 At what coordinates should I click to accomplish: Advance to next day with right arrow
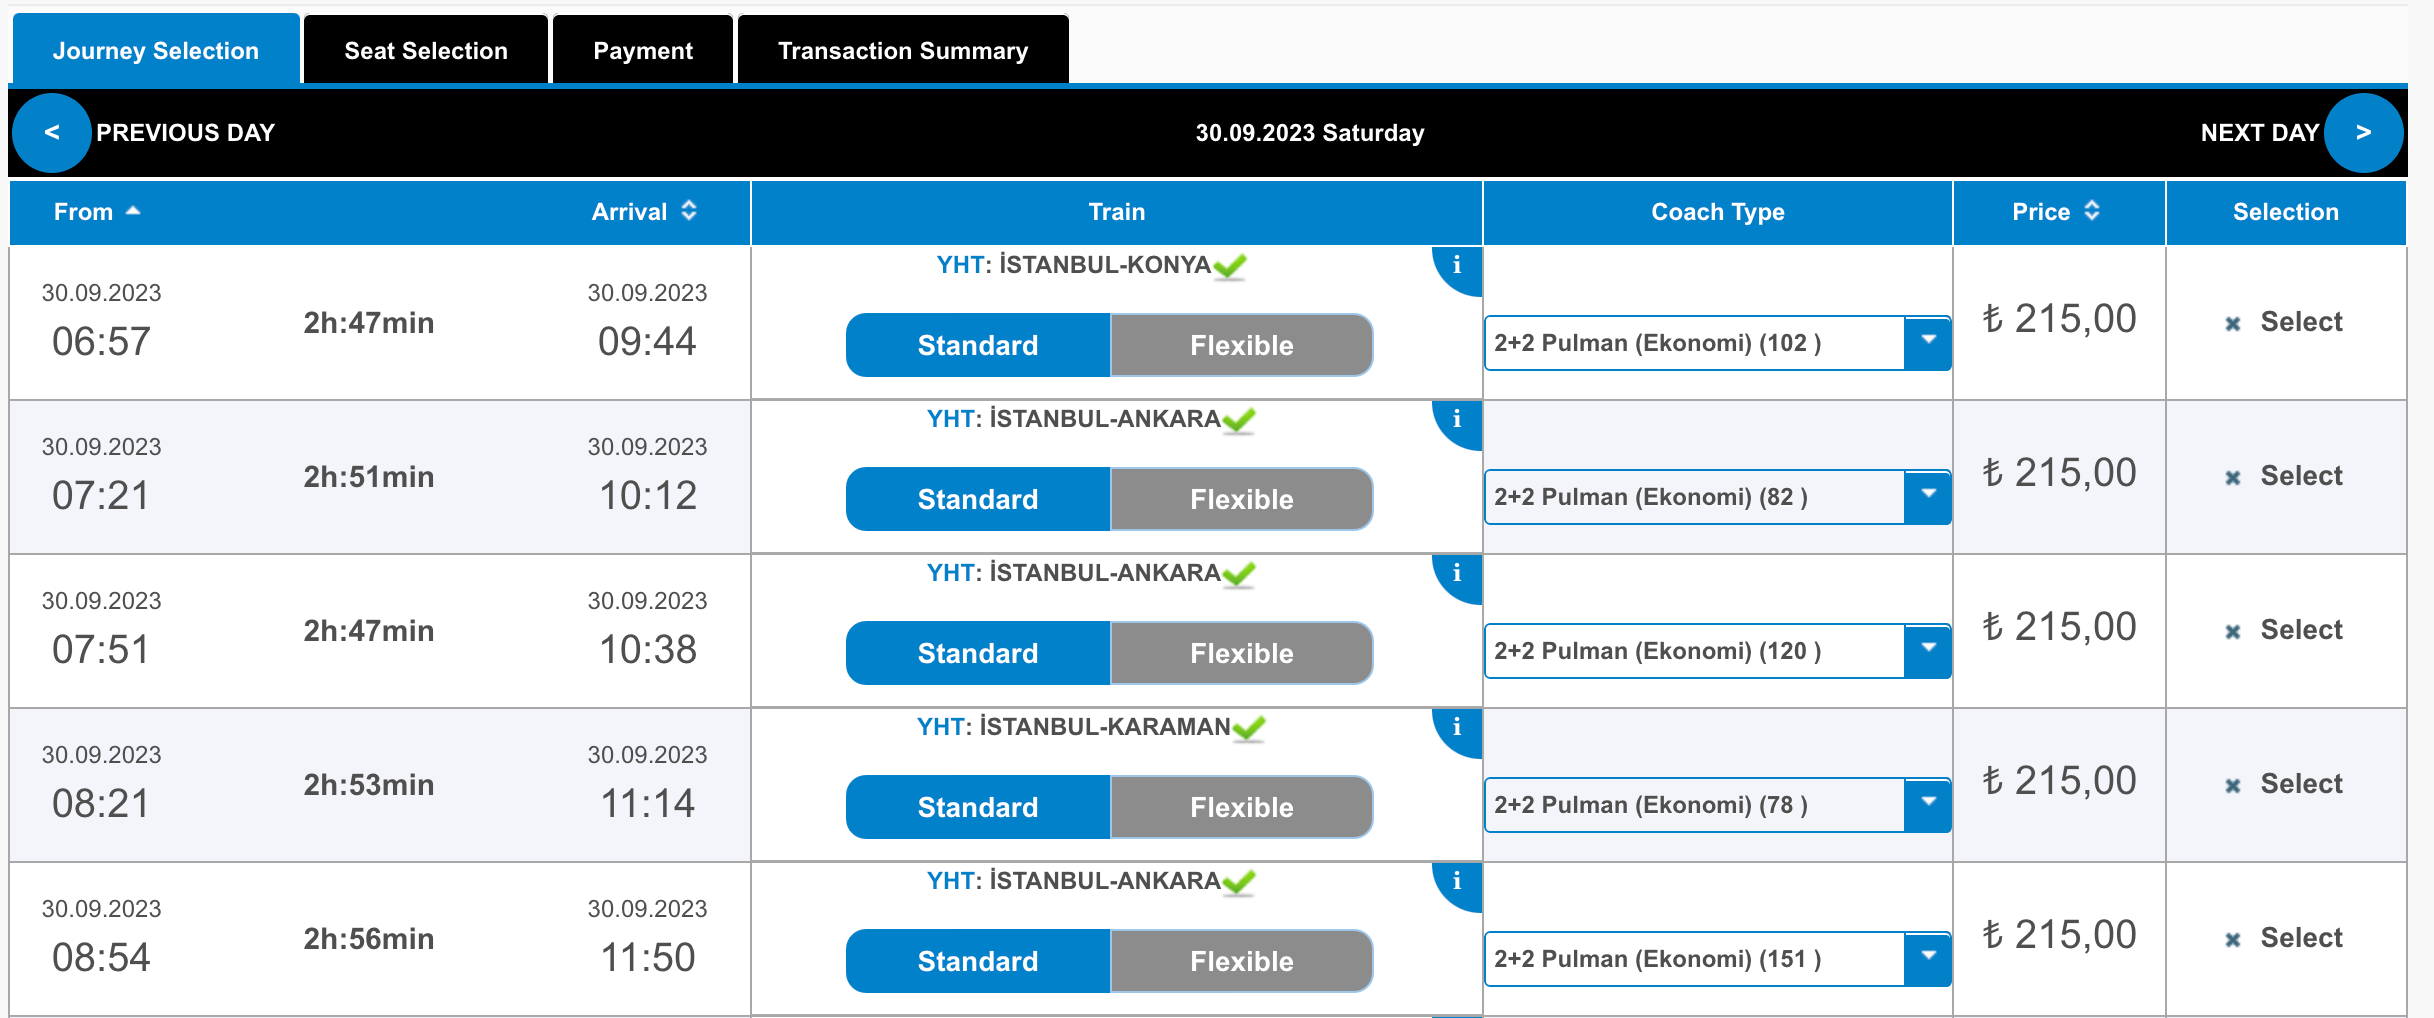(x=2363, y=133)
